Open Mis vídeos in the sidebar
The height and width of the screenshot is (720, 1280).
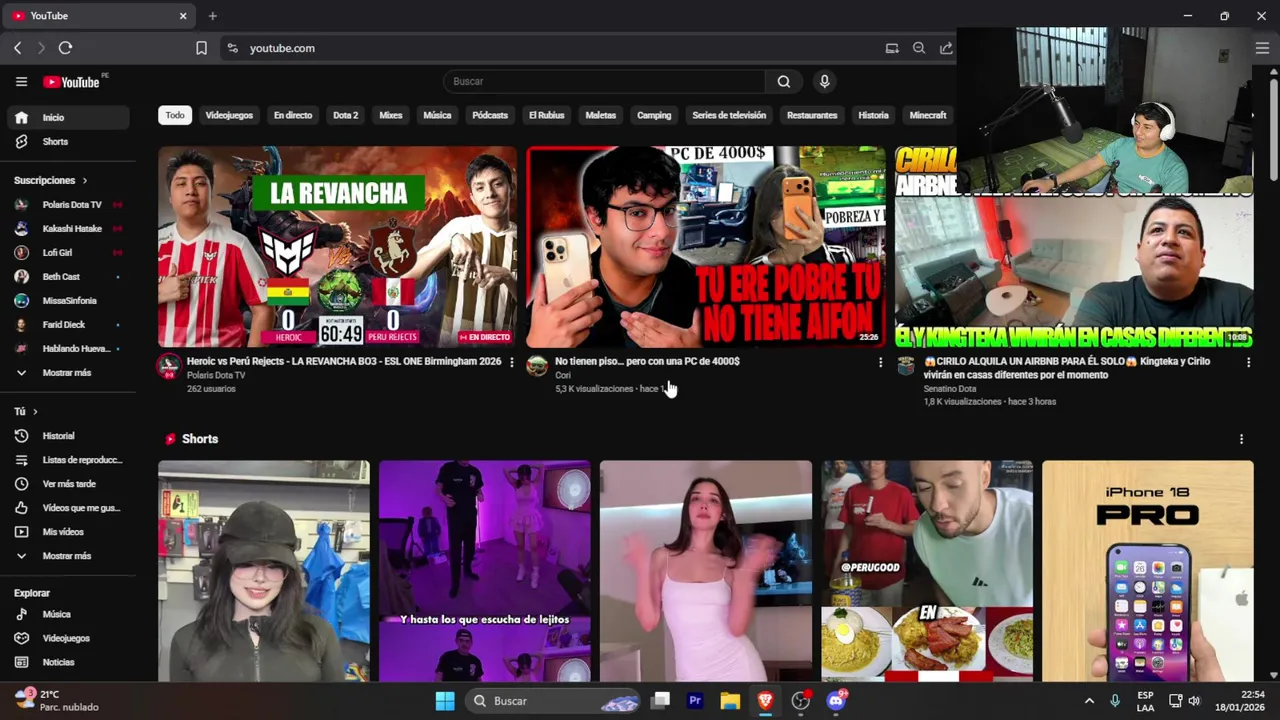(68, 532)
